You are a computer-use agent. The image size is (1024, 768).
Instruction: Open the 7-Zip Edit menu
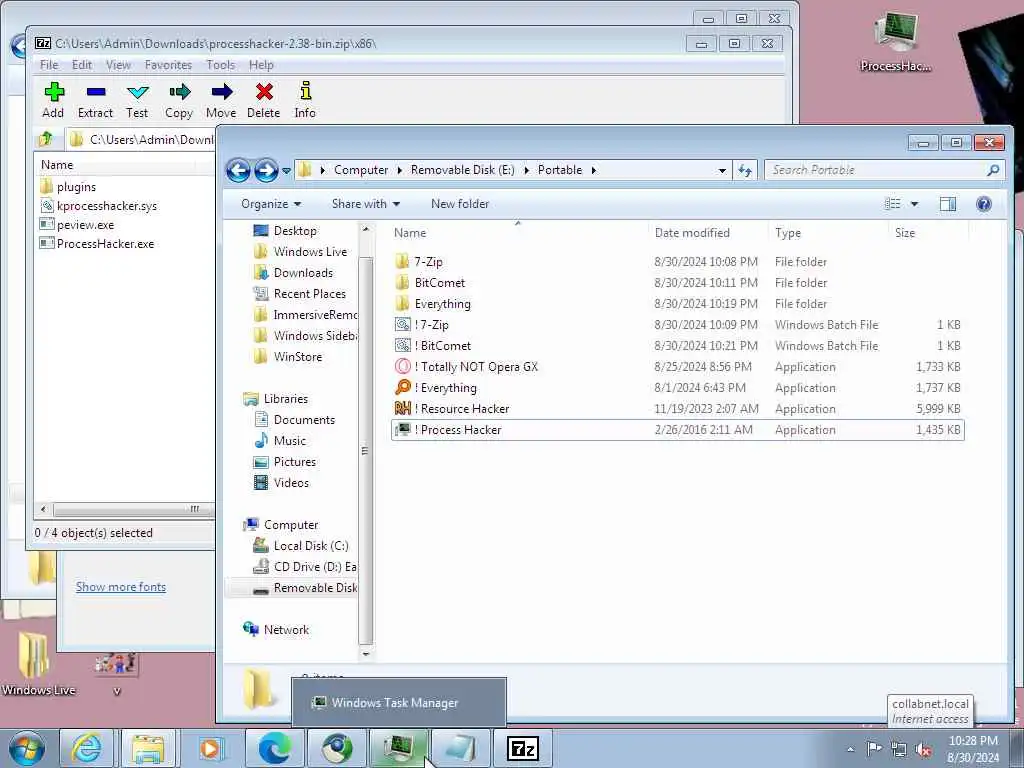click(82, 65)
